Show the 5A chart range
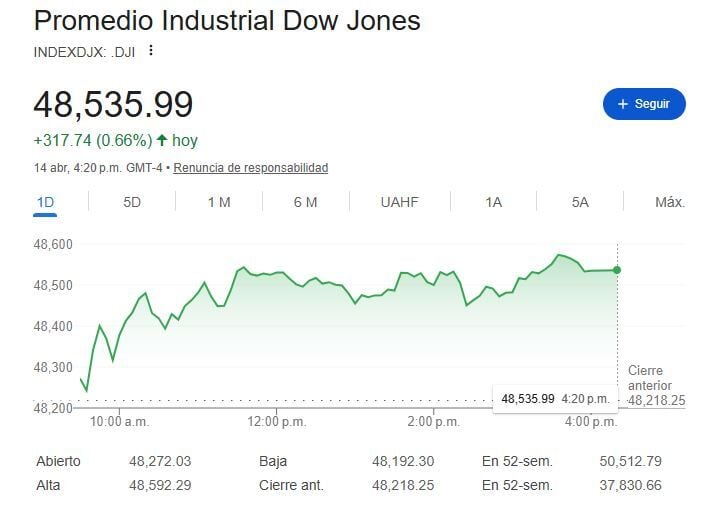701x514 pixels. [580, 202]
